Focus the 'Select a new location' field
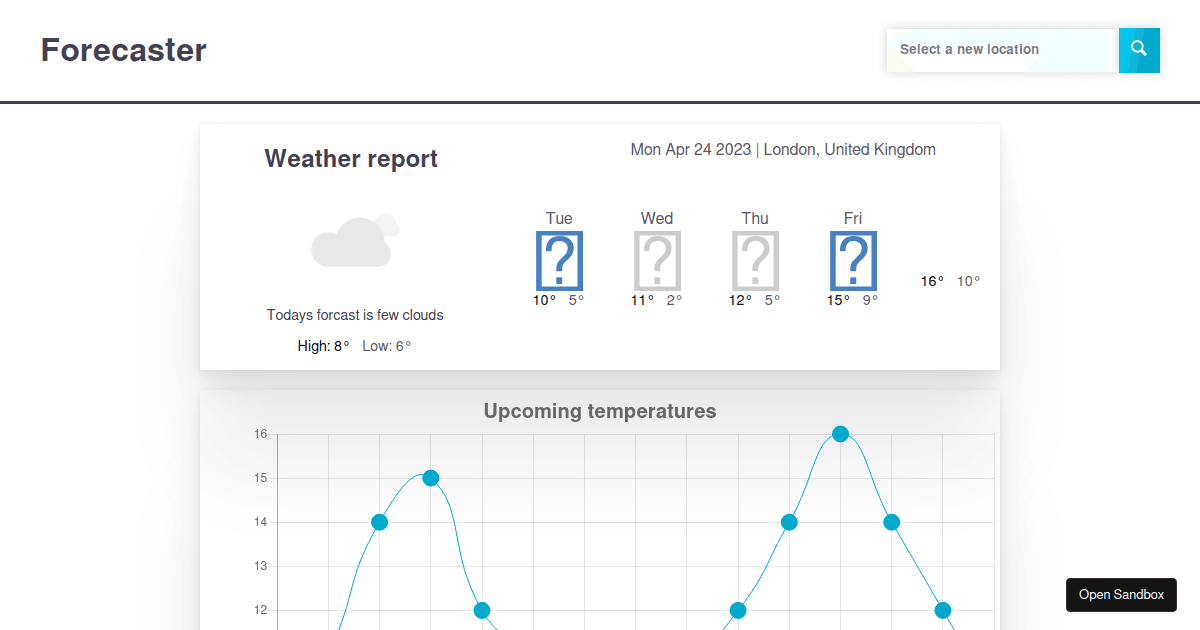 [x=1003, y=50]
